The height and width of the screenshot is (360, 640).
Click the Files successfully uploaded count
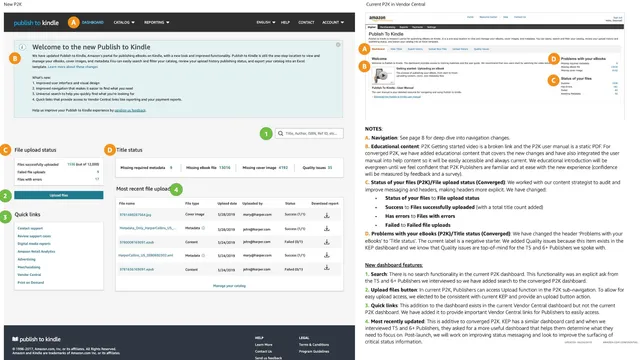tap(71, 164)
